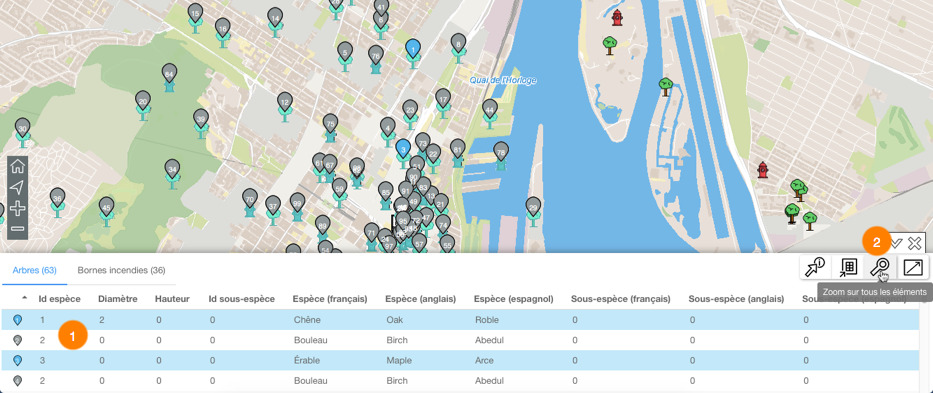
Task: Zoom in with the plus icon
Action: (17, 208)
